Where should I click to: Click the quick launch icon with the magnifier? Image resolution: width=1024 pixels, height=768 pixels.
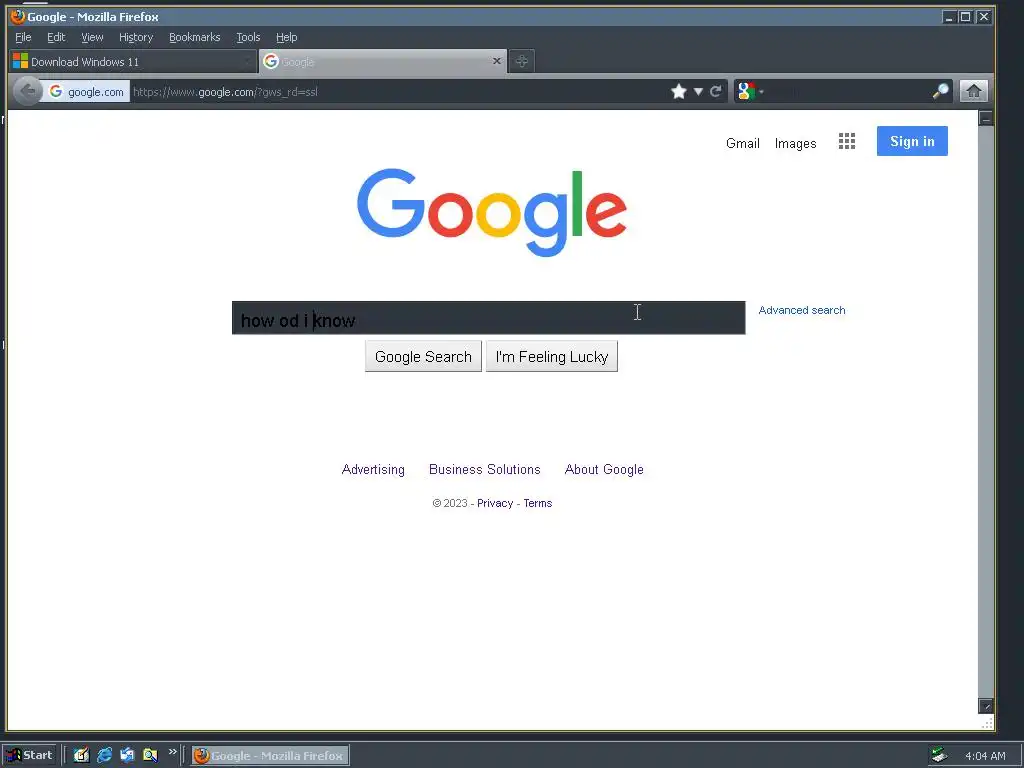click(150, 755)
